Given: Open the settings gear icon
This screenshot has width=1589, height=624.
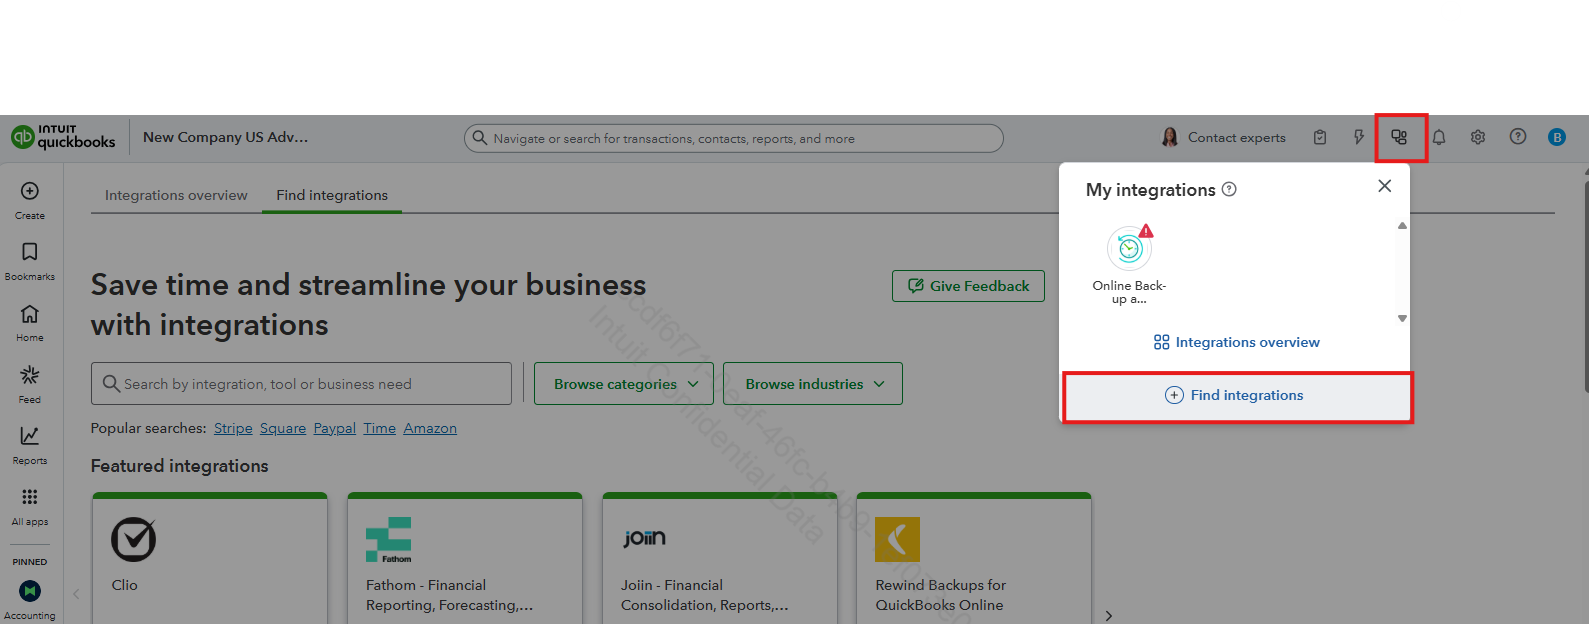Looking at the screenshot, I should coord(1478,137).
